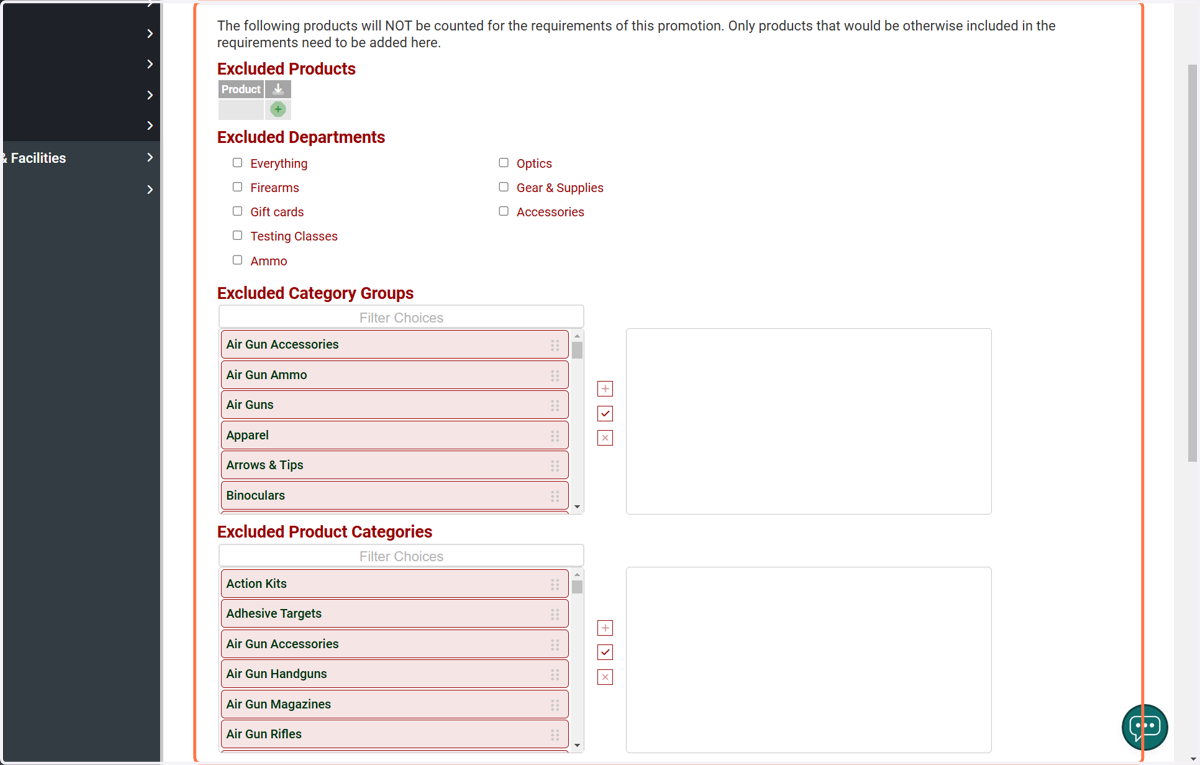Check the Accessories department checkbox
This screenshot has width=1200, height=765.
503,211
